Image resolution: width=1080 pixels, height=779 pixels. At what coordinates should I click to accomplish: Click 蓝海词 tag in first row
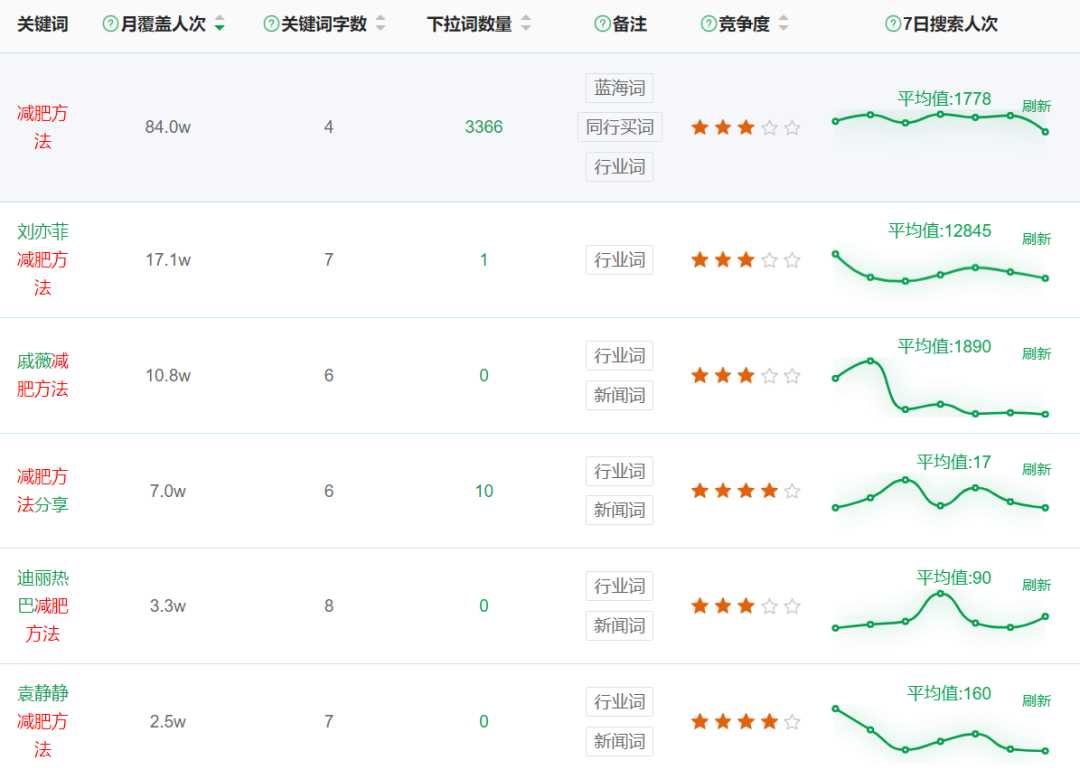619,88
